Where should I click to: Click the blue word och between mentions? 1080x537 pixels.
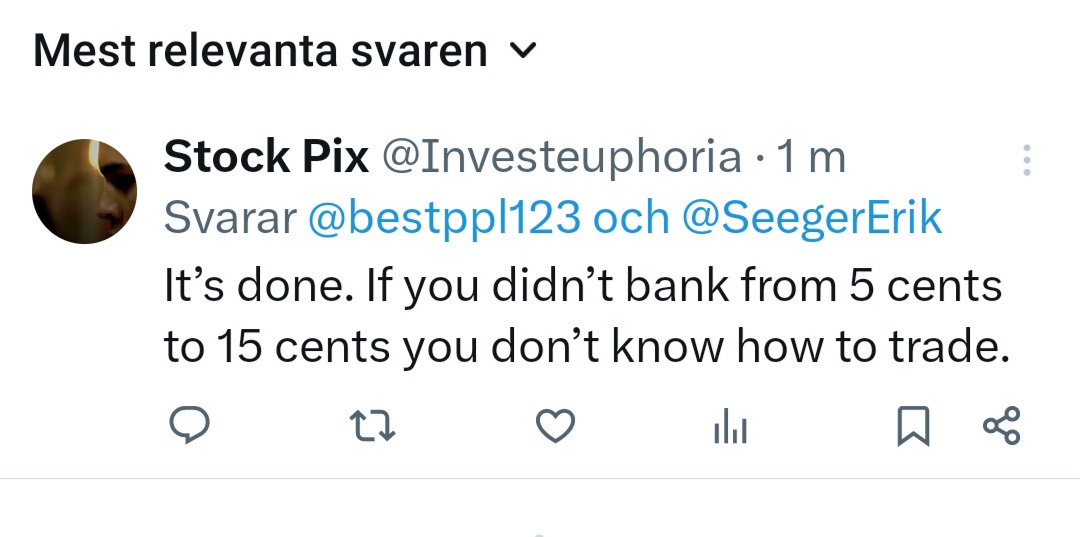click(631, 218)
